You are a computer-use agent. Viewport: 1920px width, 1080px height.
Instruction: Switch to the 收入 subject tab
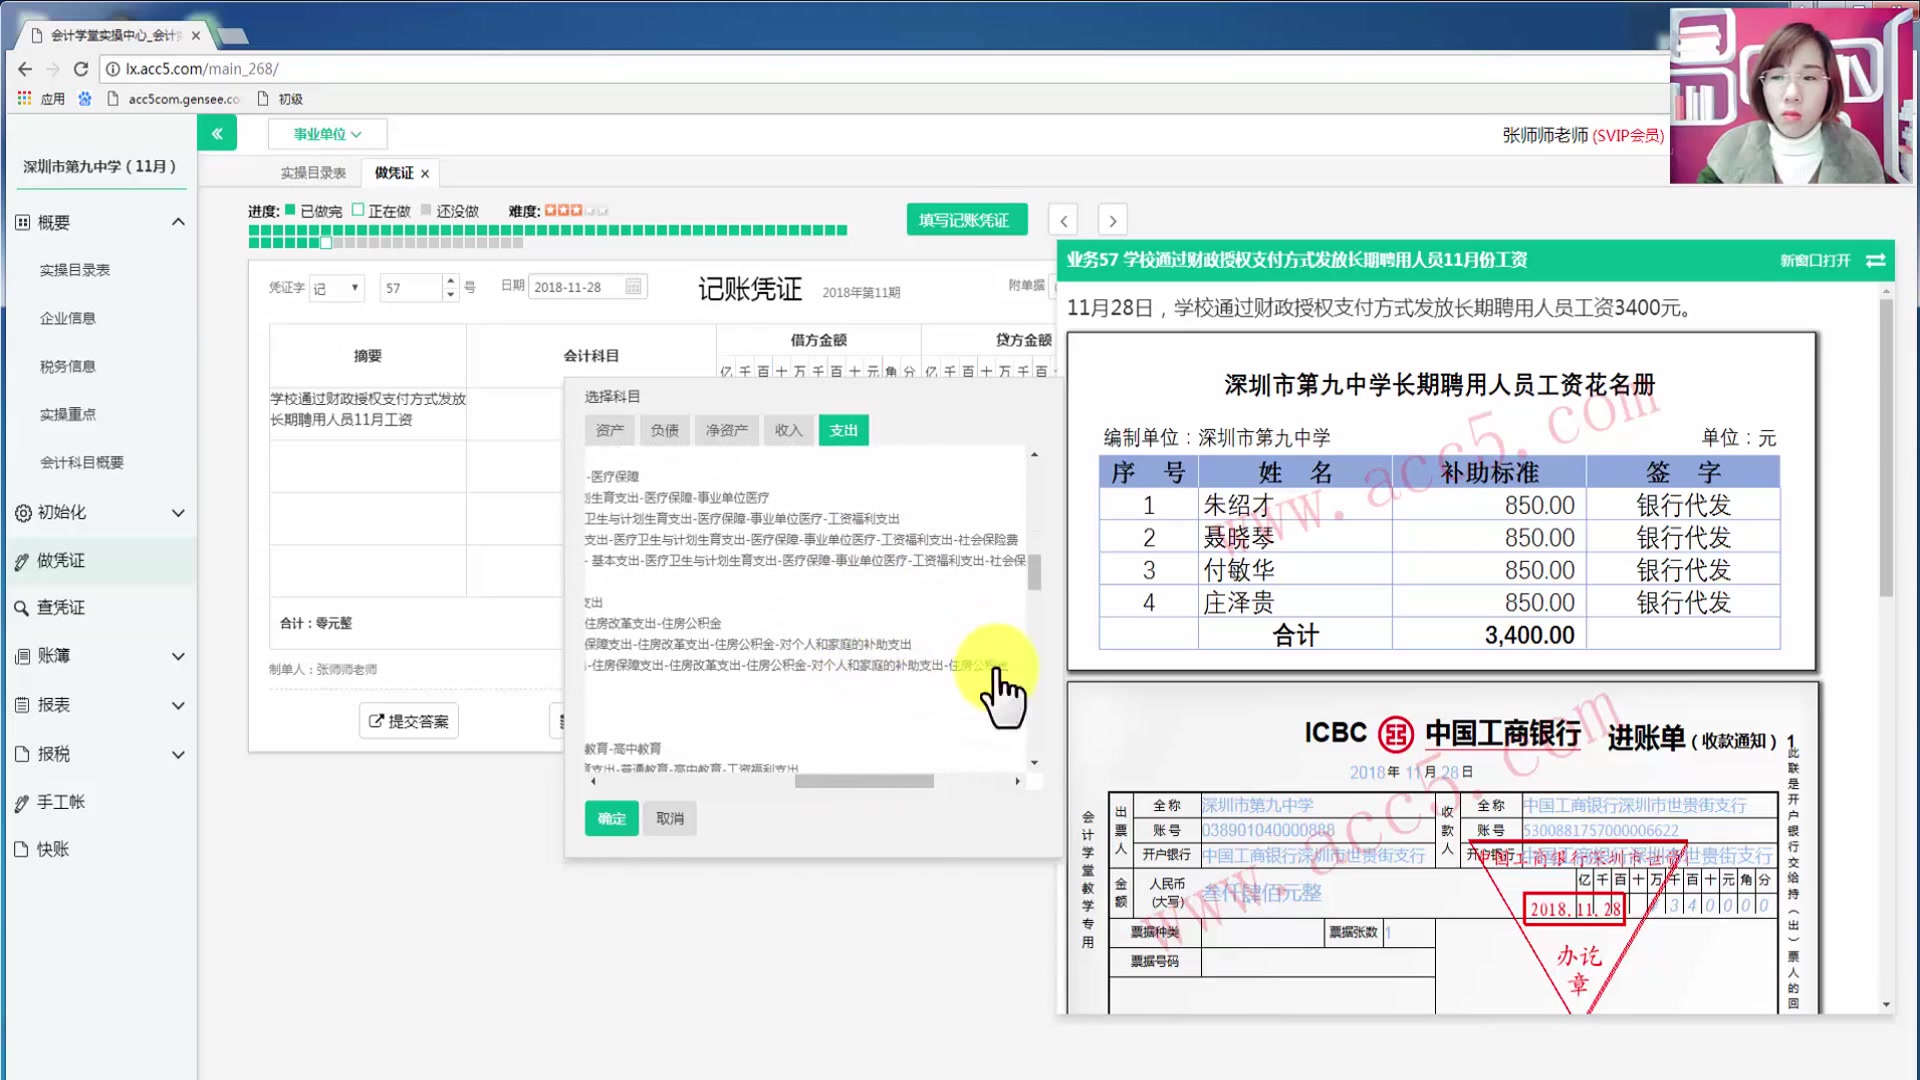coord(788,430)
